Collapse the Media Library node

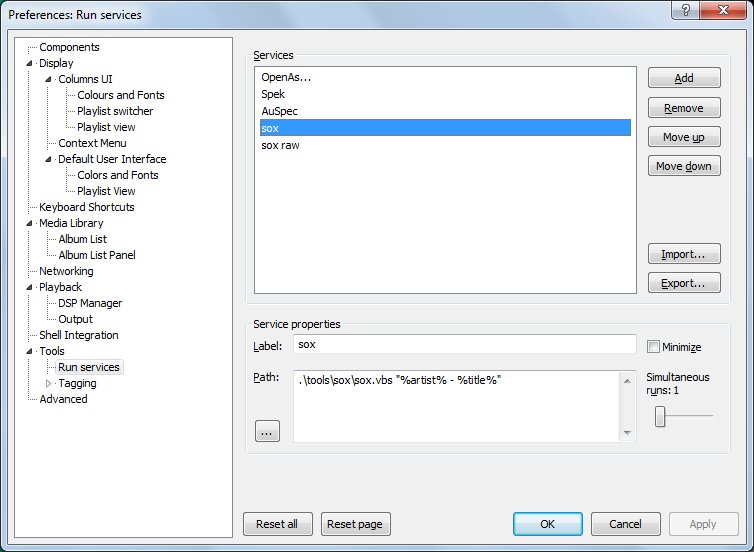(30, 223)
